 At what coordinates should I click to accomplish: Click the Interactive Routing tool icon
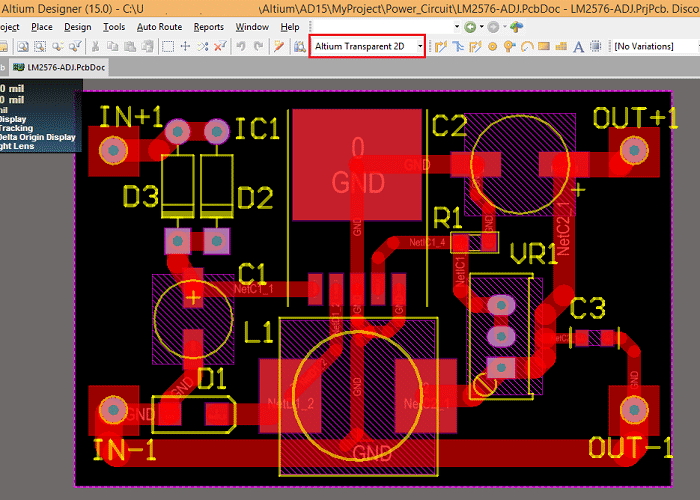pyautogui.click(x=441, y=46)
